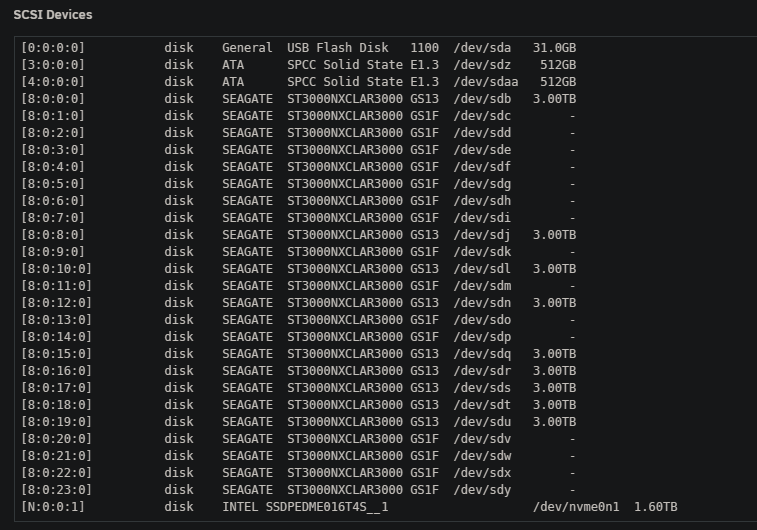Select the GS13 firmware text on /dev/sdn row
Viewport: 757px width, 530px height.
click(x=424, y=303)
